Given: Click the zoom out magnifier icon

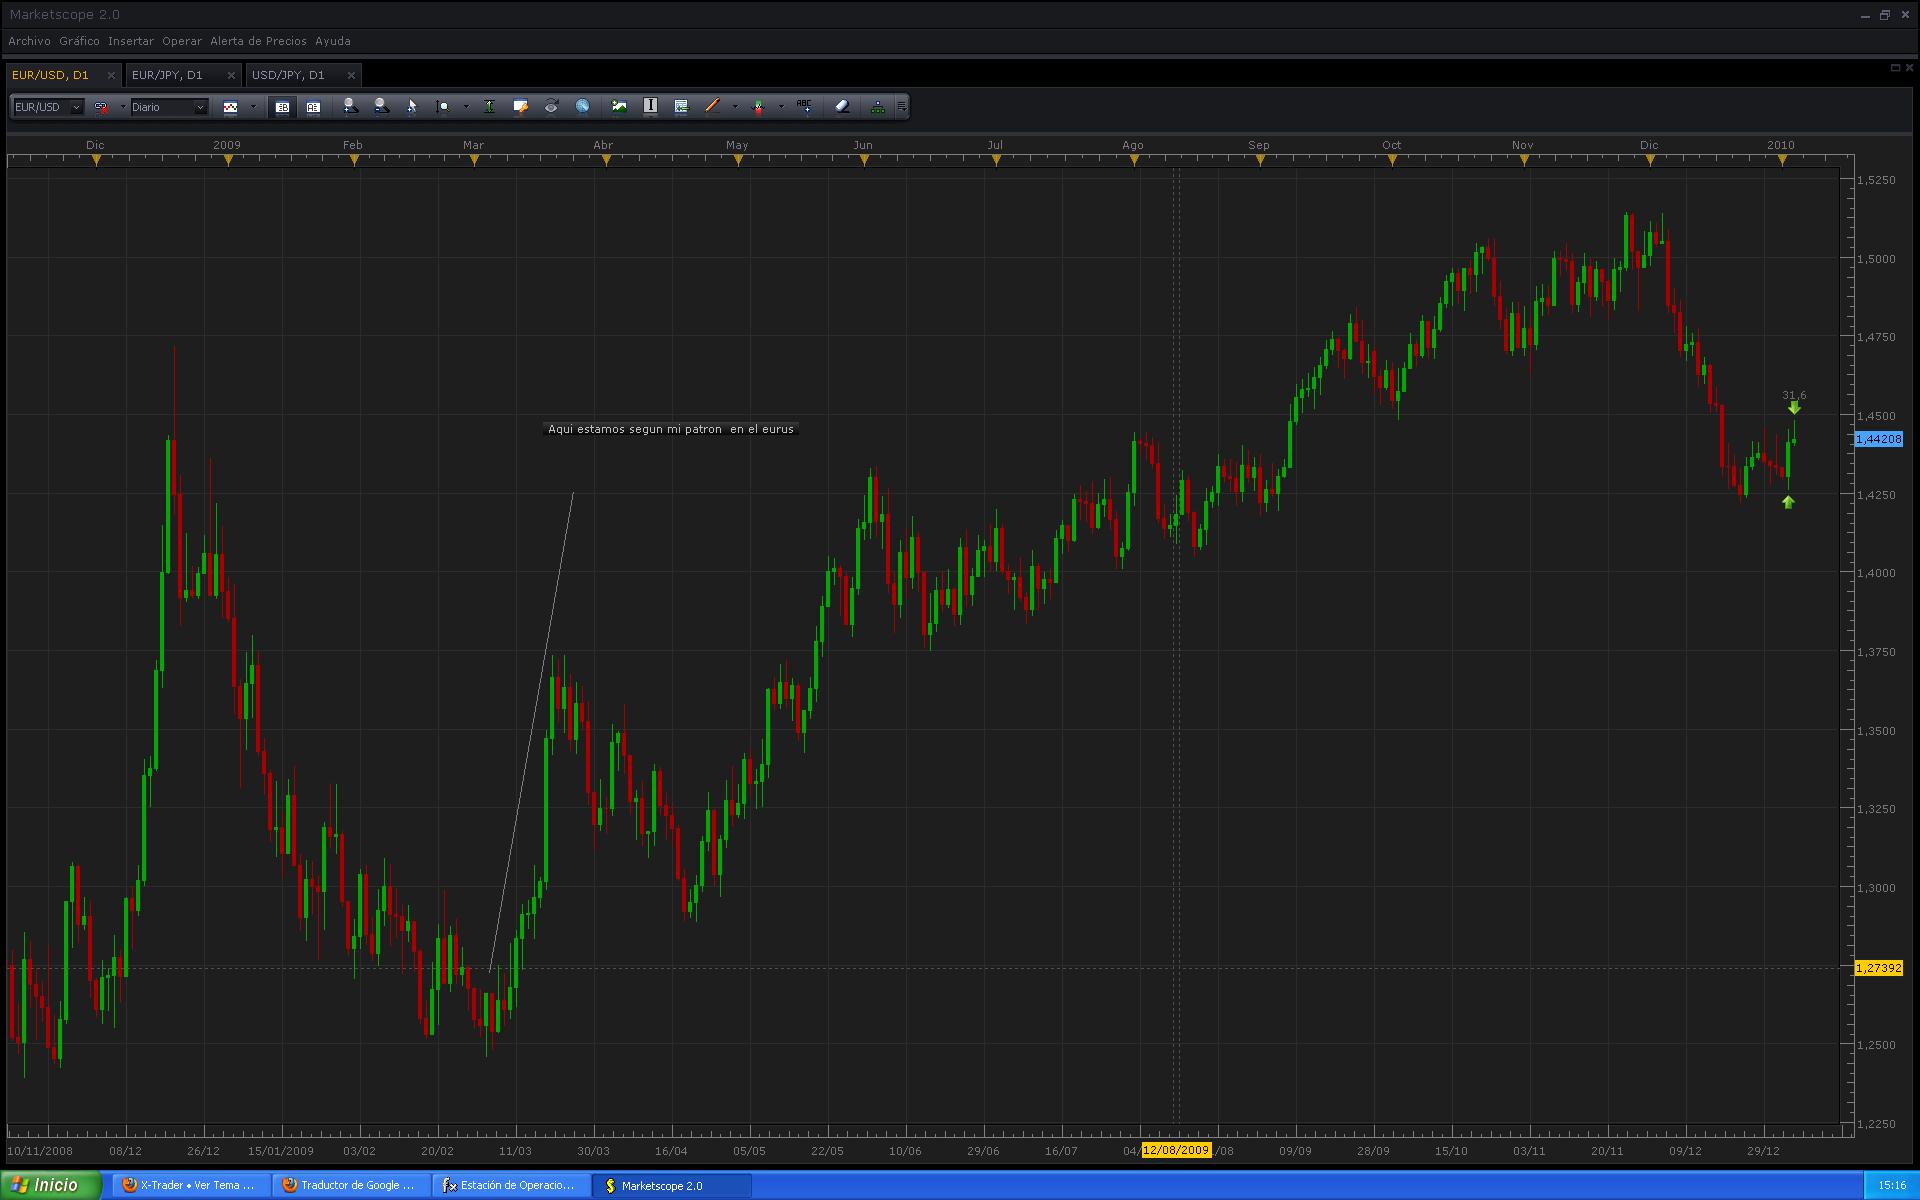Looking at the screenshot, I should click(381, 106).
